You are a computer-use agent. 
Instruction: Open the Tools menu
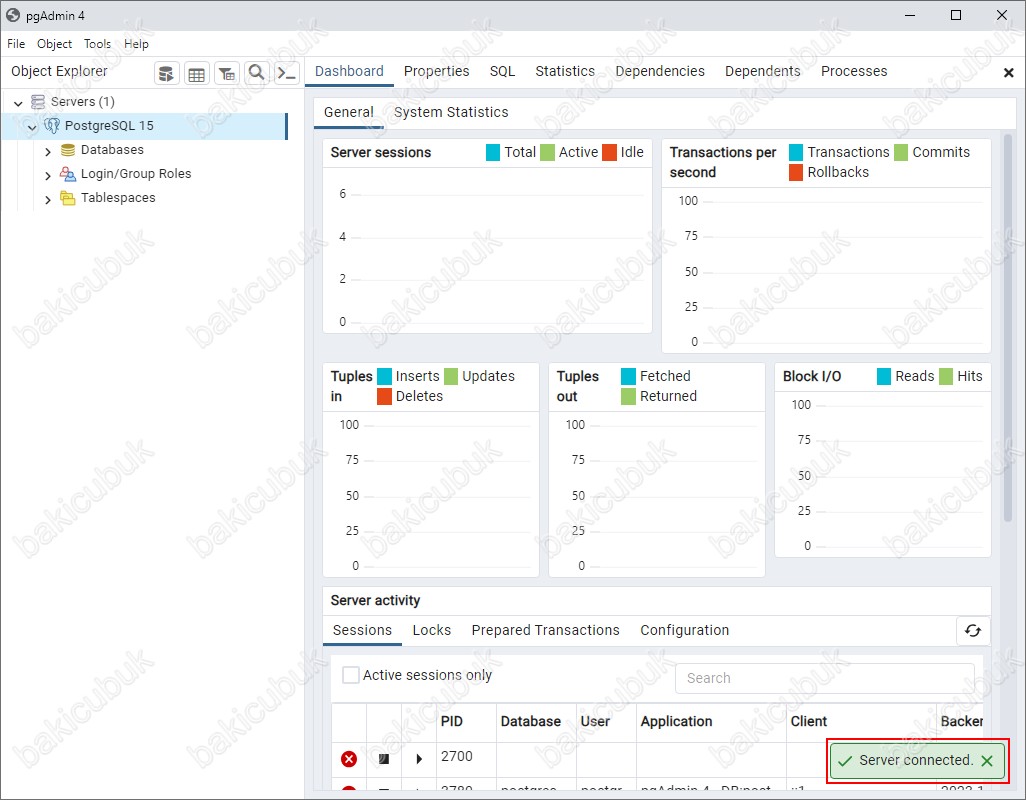[x=97, y=44]
